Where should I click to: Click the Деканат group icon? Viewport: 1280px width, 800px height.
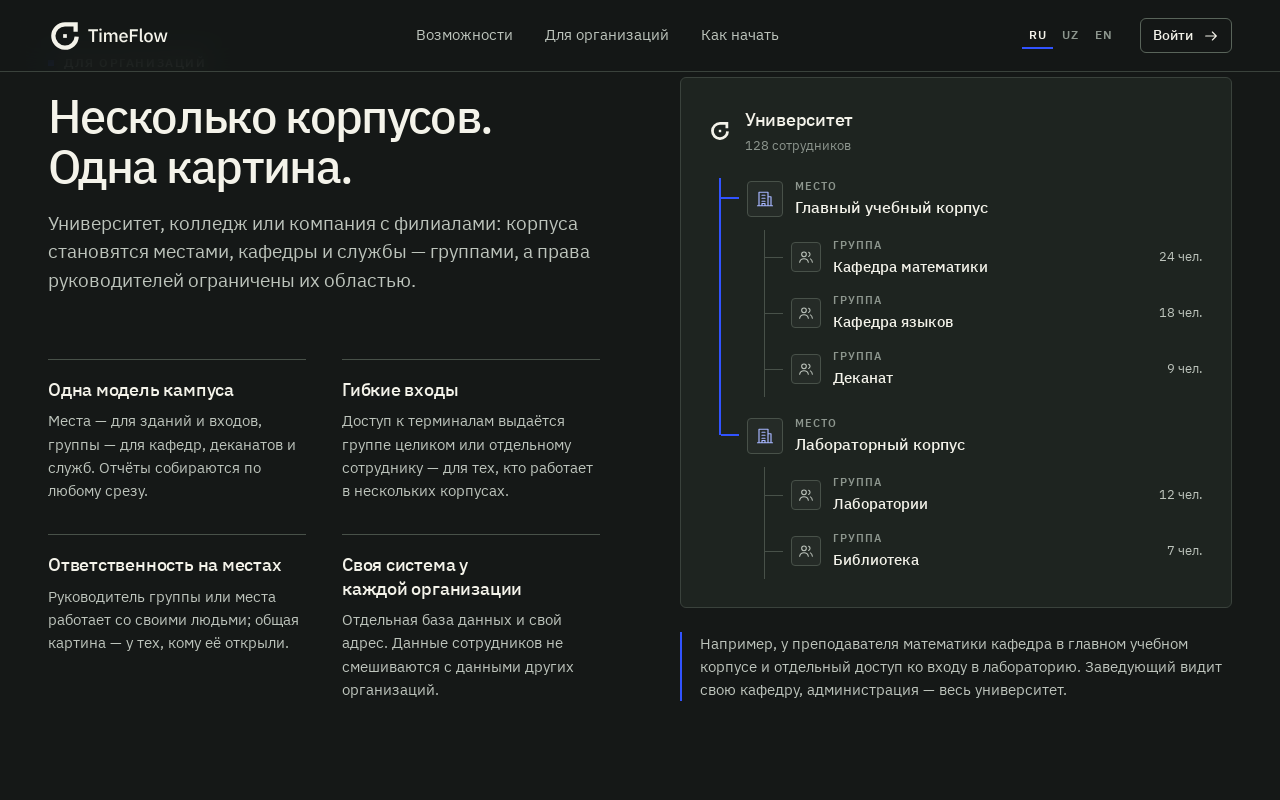806,369
